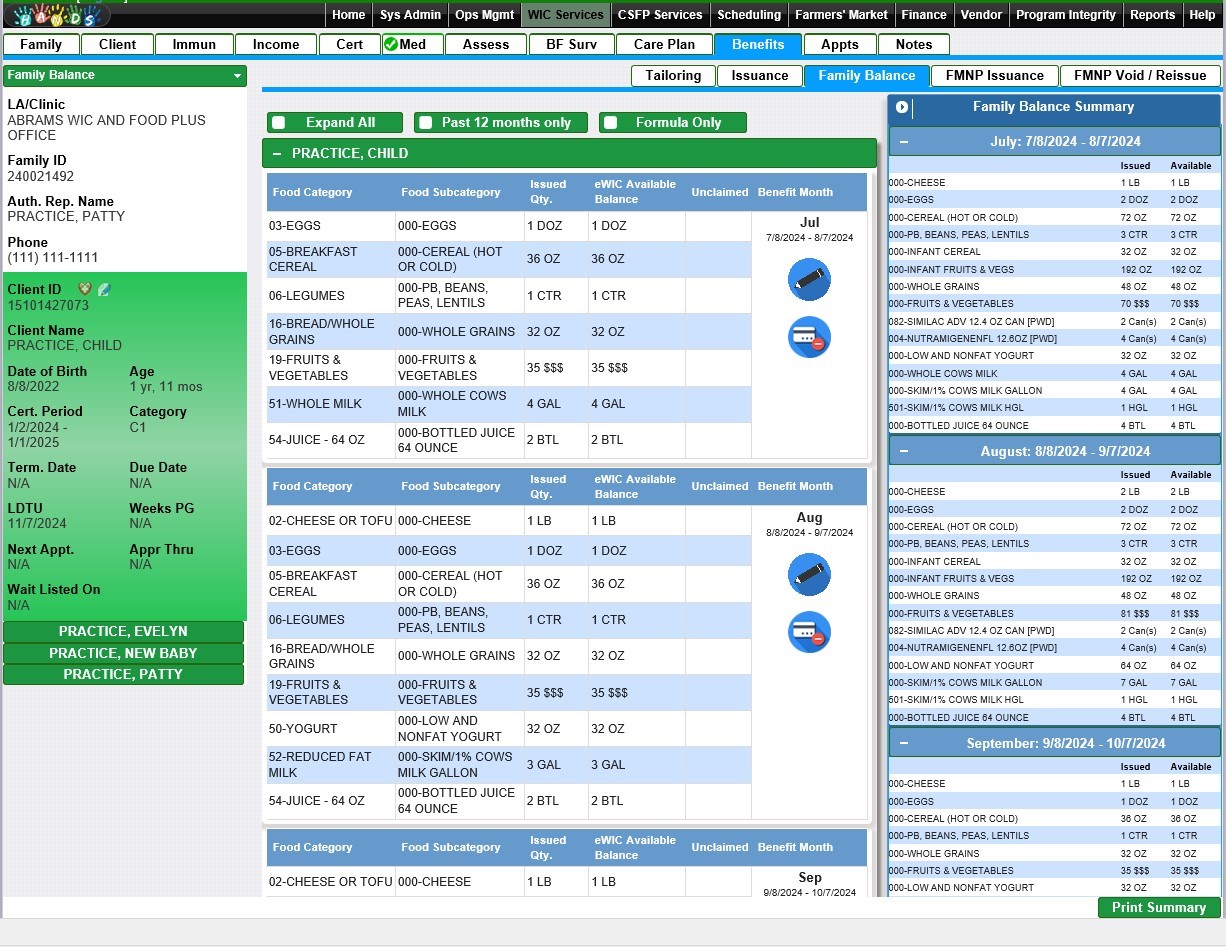Collapse the September summary section
This screenshot has height=947, width=1226.
pos(904,744)
